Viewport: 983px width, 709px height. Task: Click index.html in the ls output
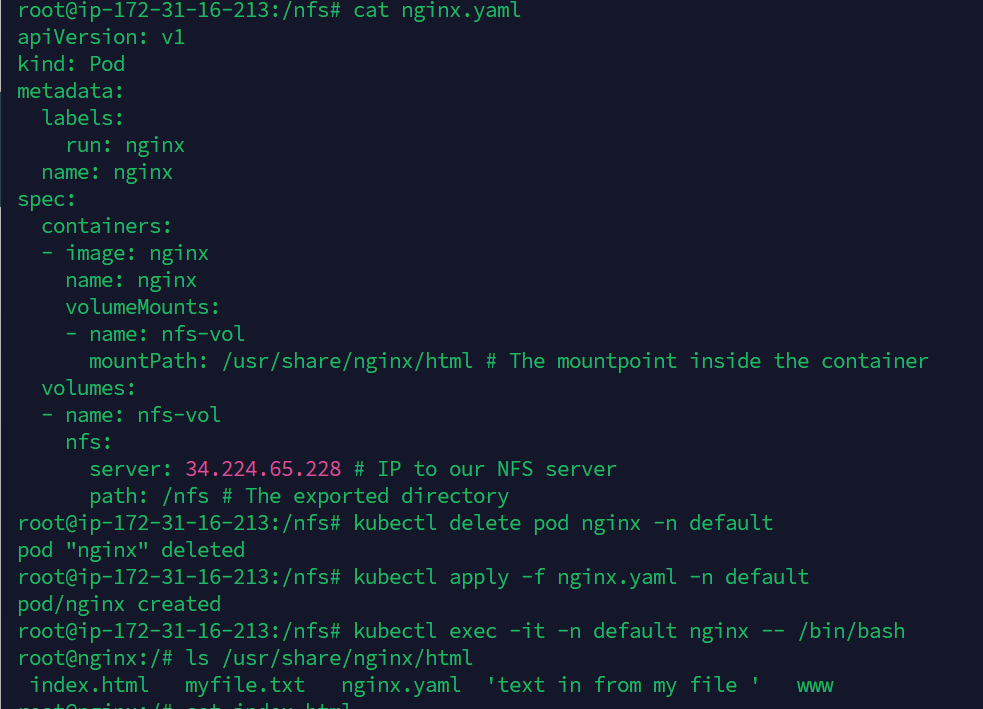point(89,685)
